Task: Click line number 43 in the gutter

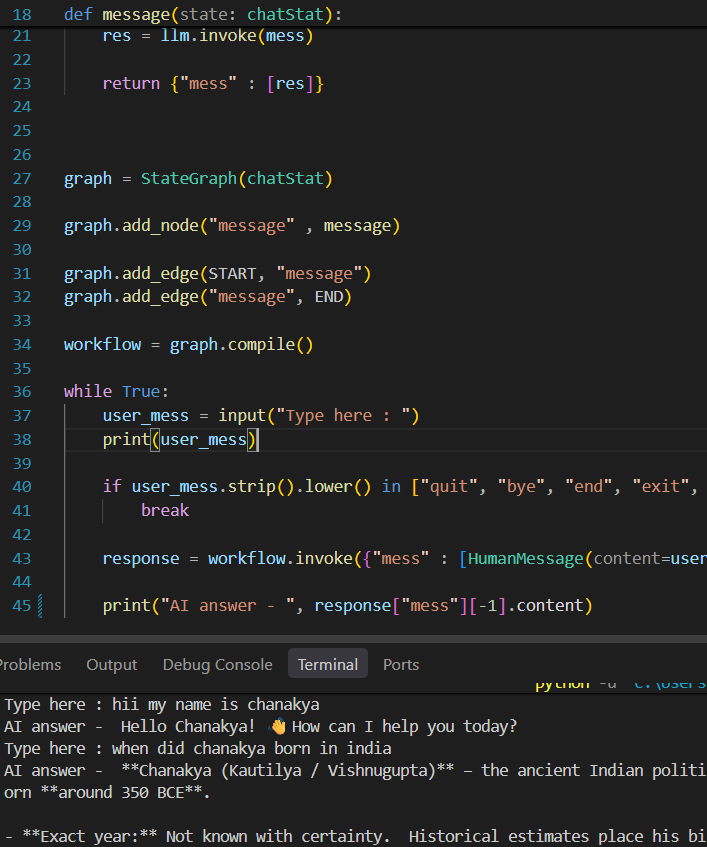Action: [22, 559]
